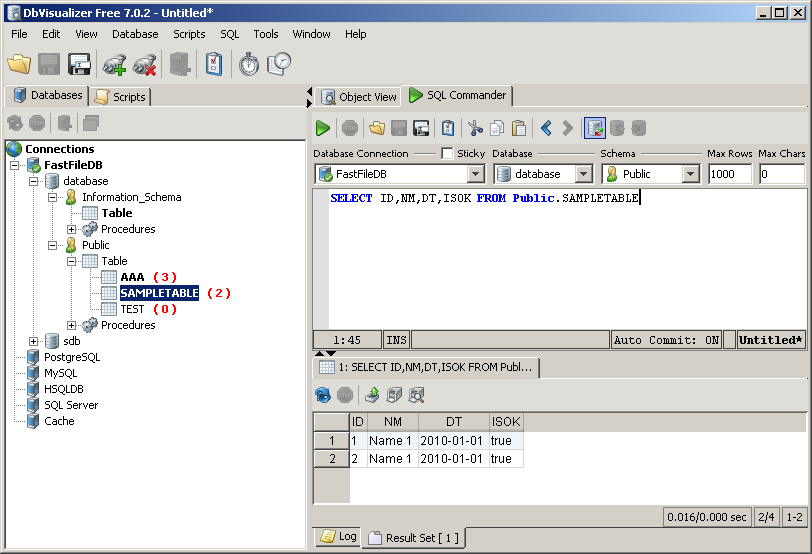Select the SQL Commander tab
Screen dimensions: 812x554
point(458,95)
